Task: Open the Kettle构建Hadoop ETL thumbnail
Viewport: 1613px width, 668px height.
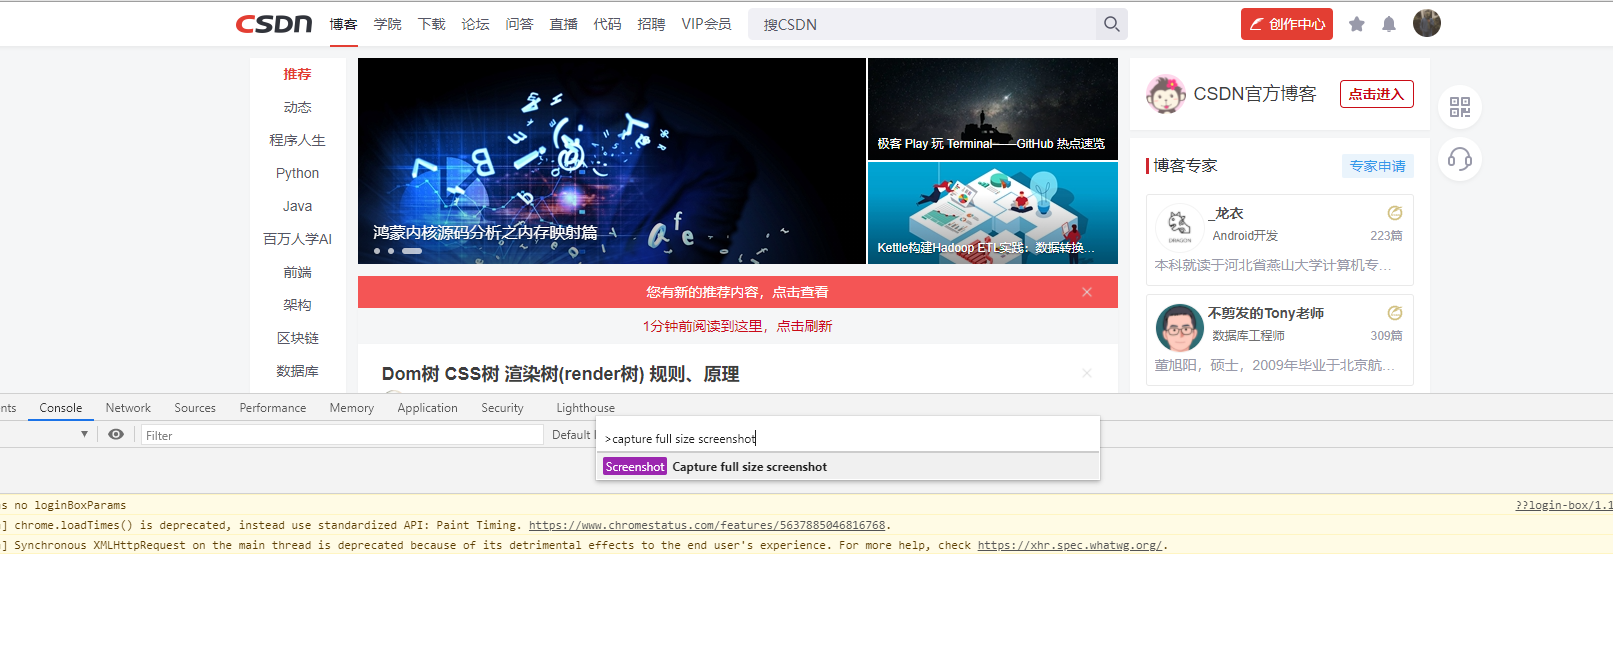Action: click(993, 213)
